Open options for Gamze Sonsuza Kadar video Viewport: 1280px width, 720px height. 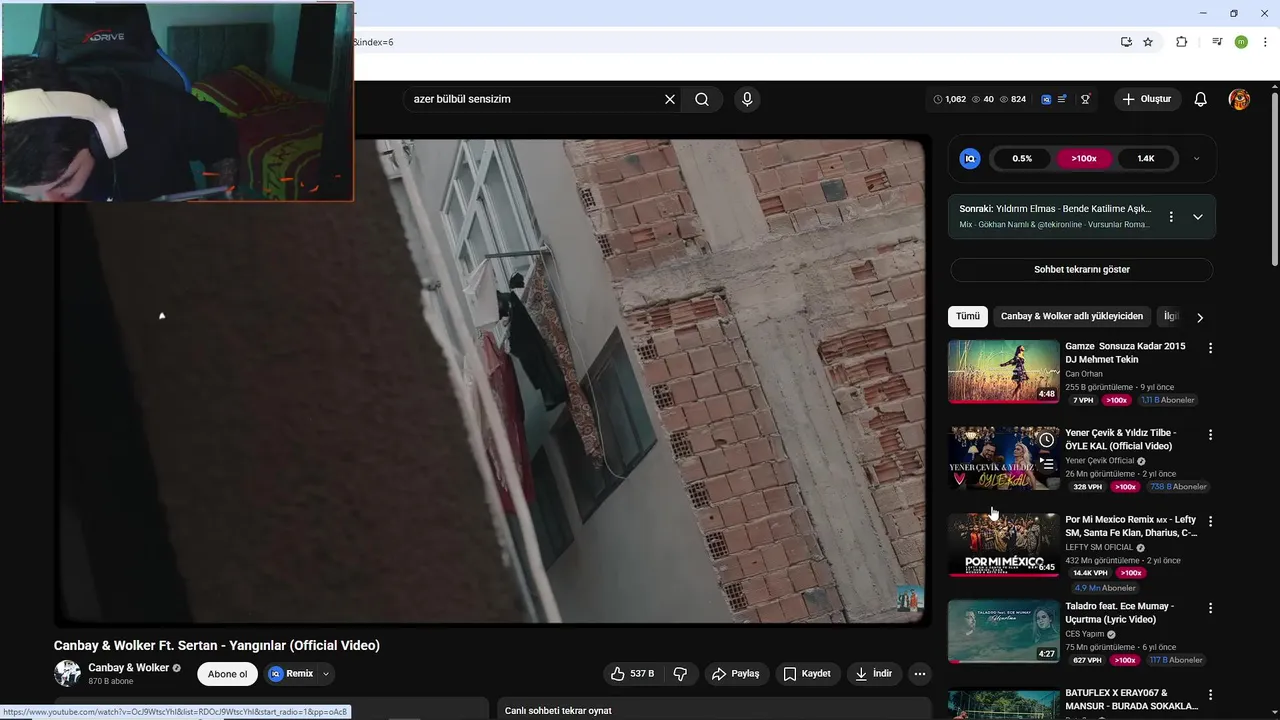1210,348
